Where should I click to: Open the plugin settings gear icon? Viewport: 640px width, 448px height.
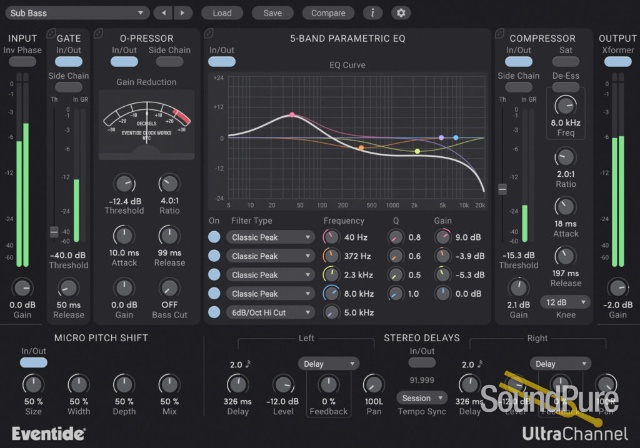pos(401,13)
